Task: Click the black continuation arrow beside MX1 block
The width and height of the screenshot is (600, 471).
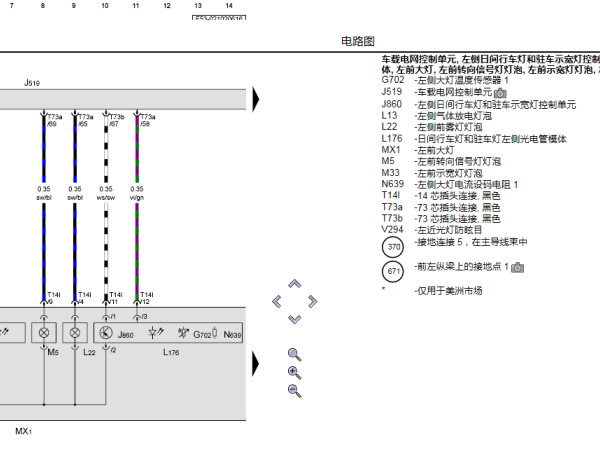Action: click(256, 363)
